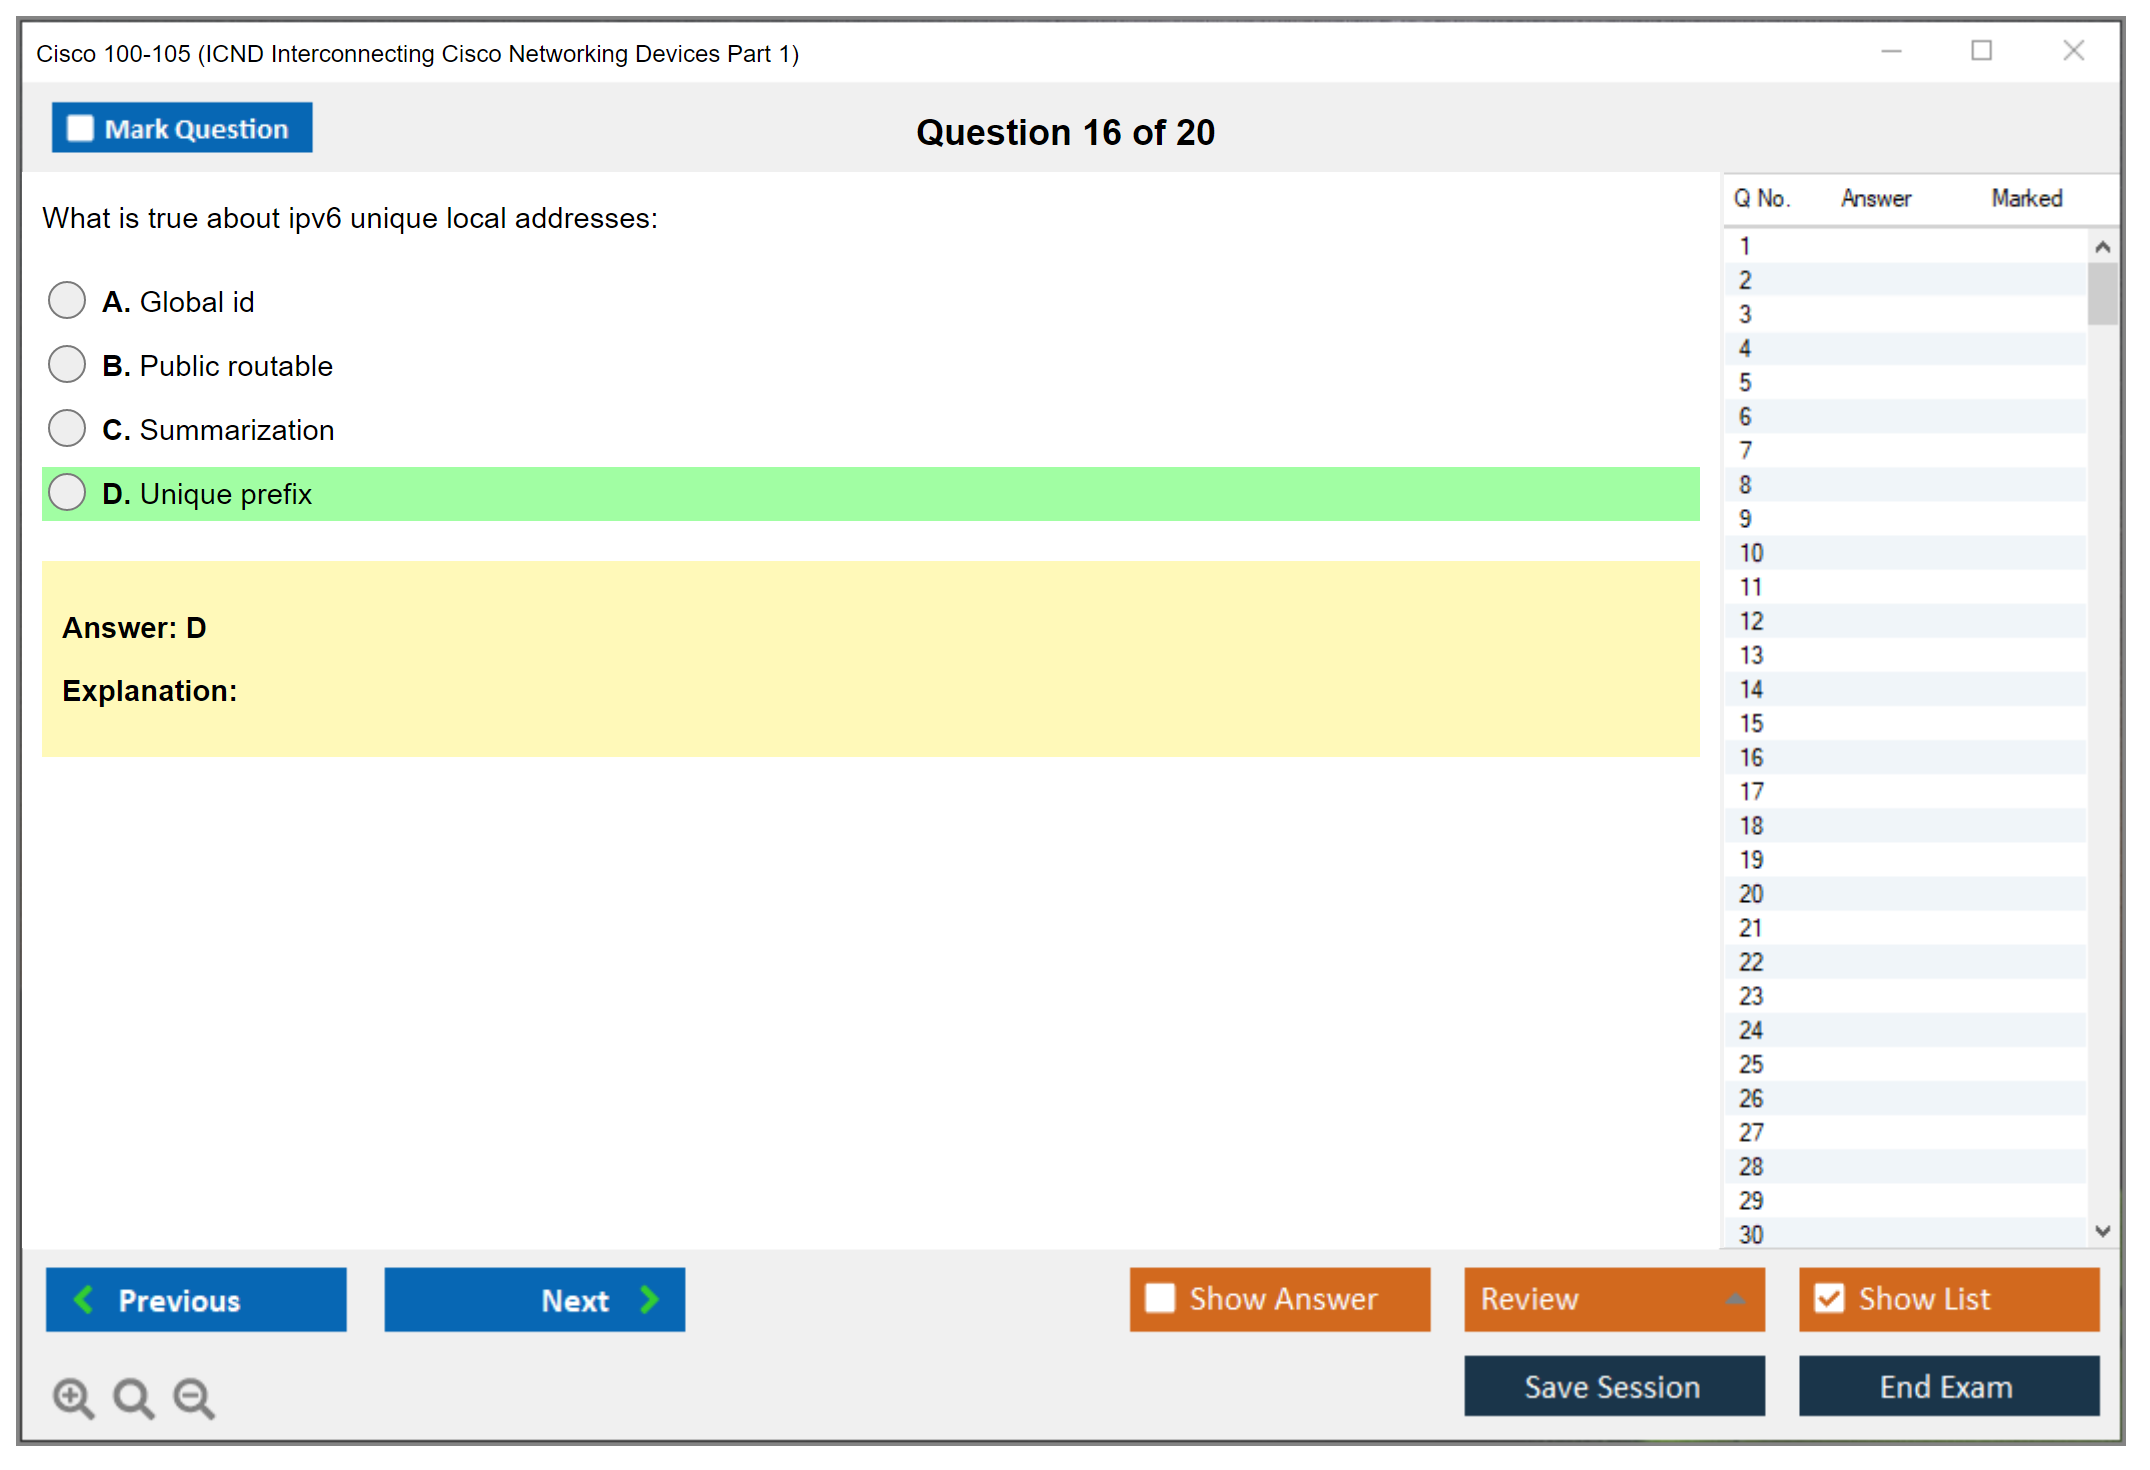Image resolution: width=2150 pixels, height=1470 pixels.
Task: Click the zoom in magnifier icon
Action: (x=73, y=1397)
